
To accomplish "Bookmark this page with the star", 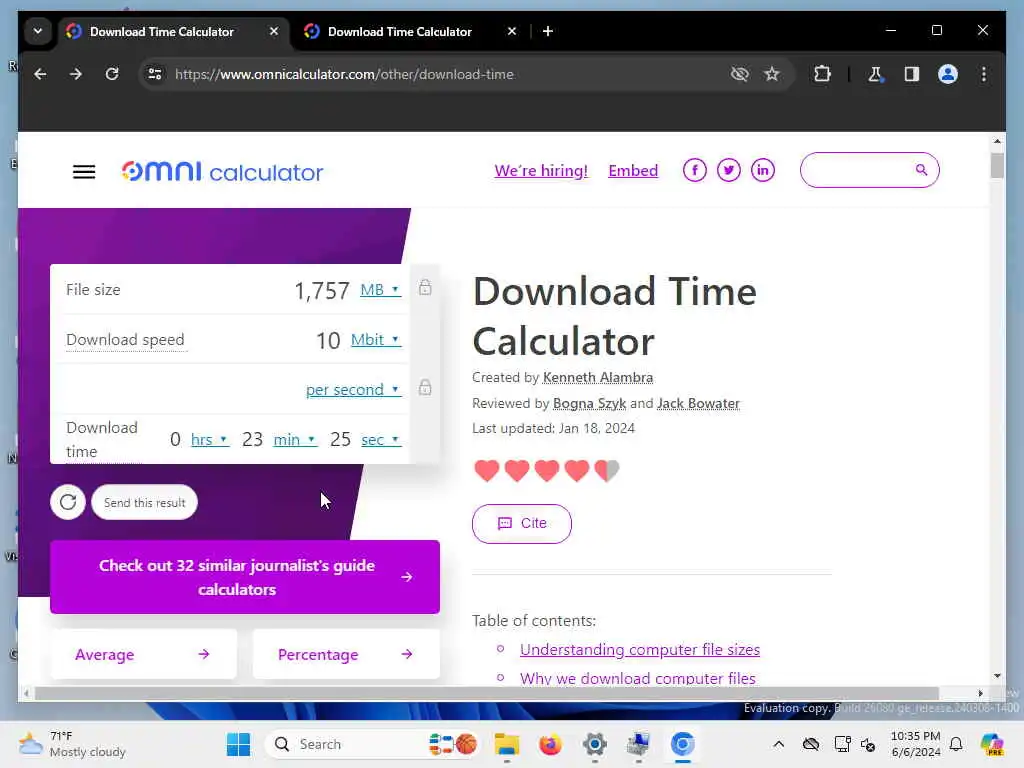I will pyautogui.click(x=772, y=74).
